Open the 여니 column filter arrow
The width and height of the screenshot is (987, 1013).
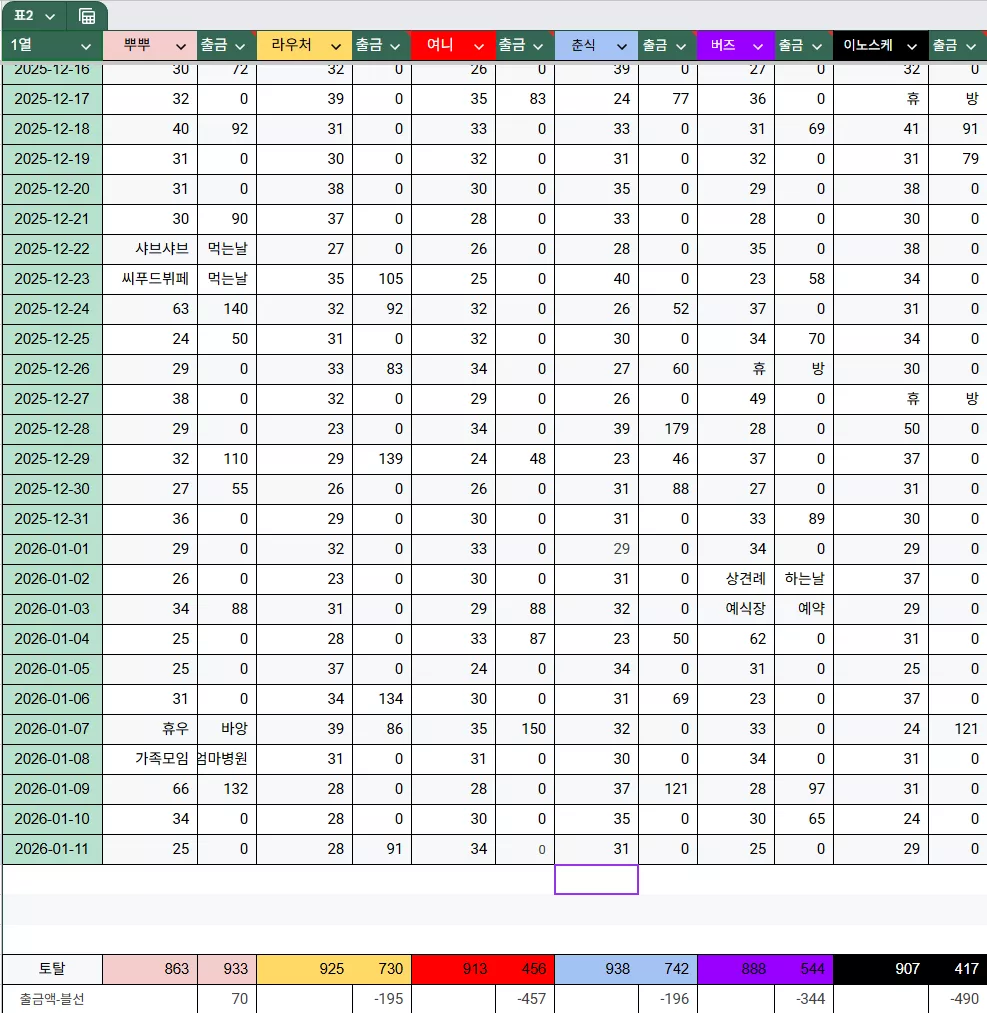pyautogui.click(x=479, y=47)
